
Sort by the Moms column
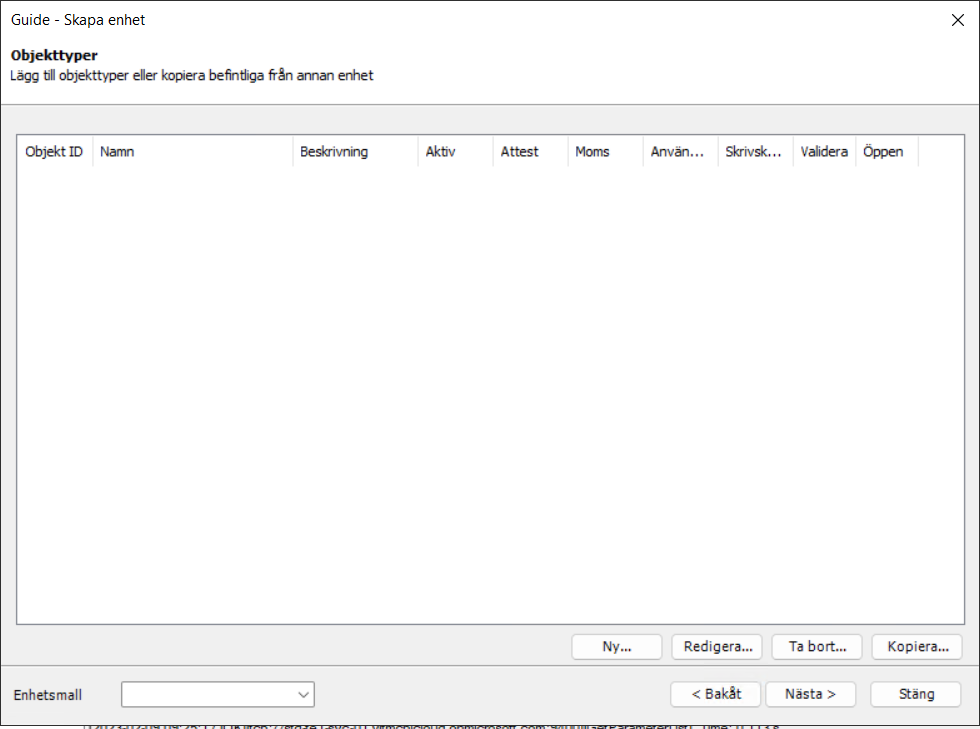pos(601,151)
